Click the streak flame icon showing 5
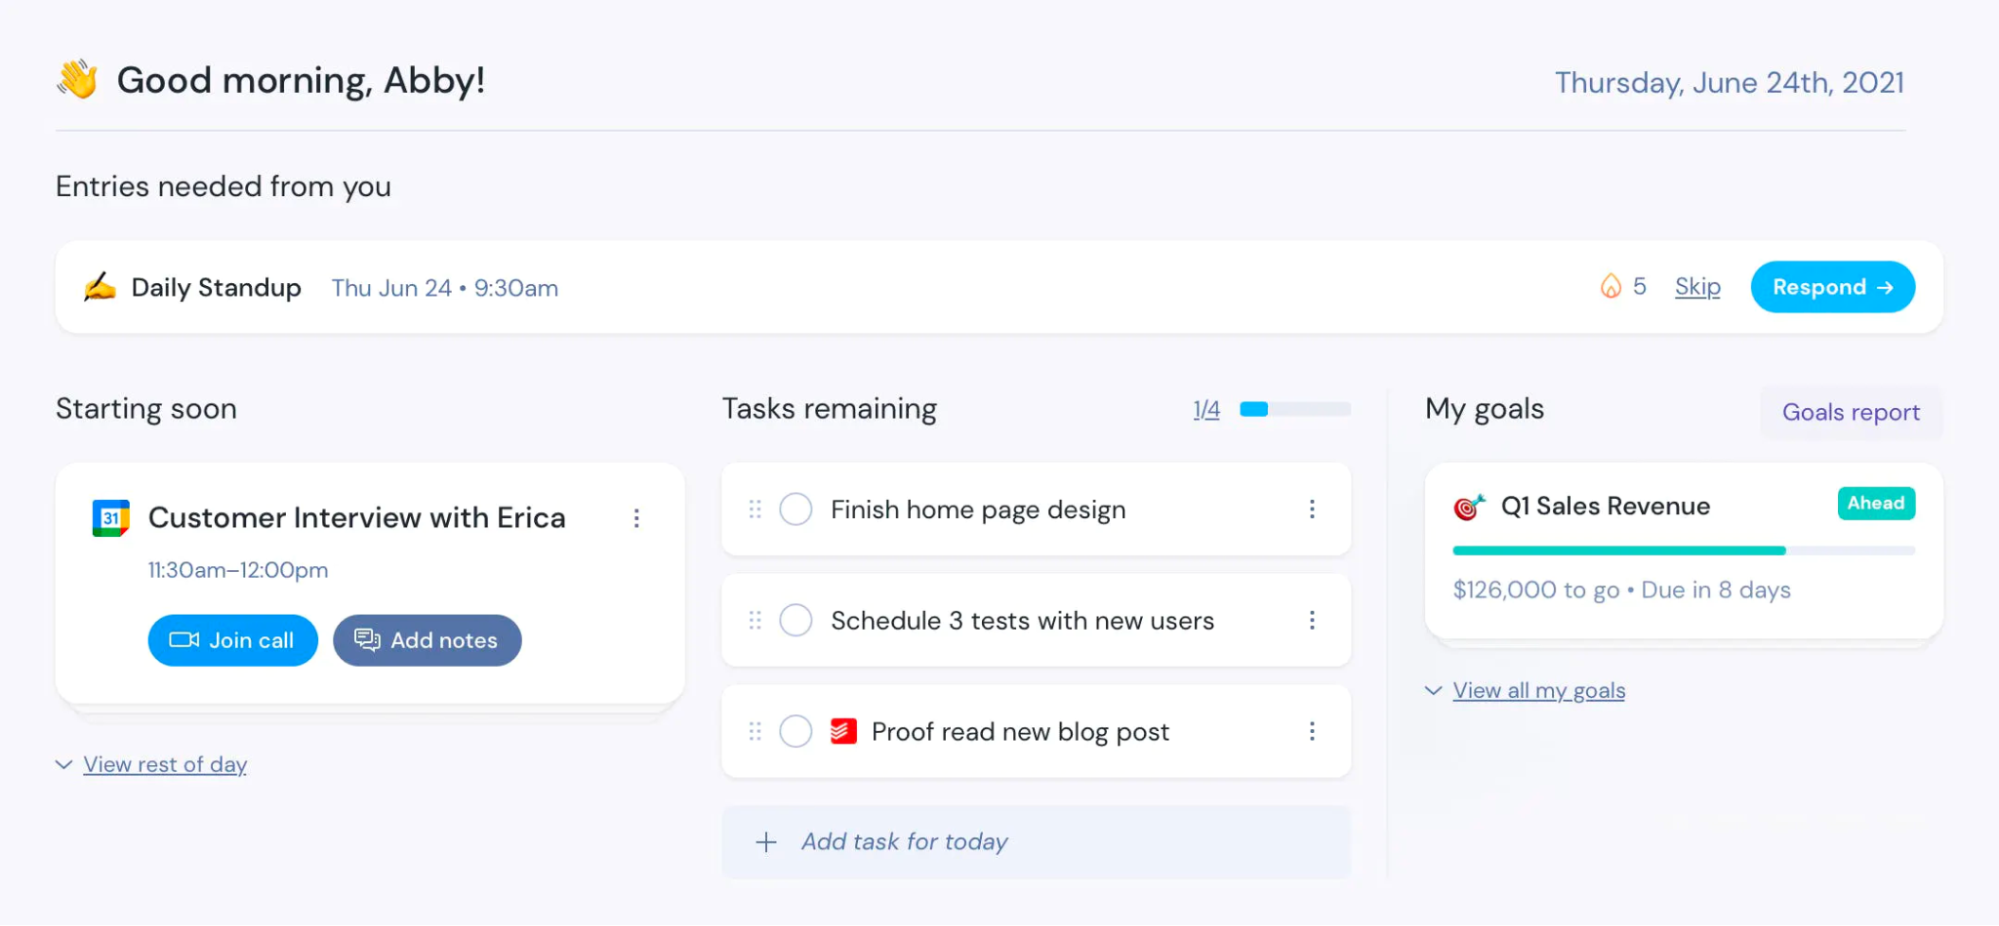 [1611, 286]
